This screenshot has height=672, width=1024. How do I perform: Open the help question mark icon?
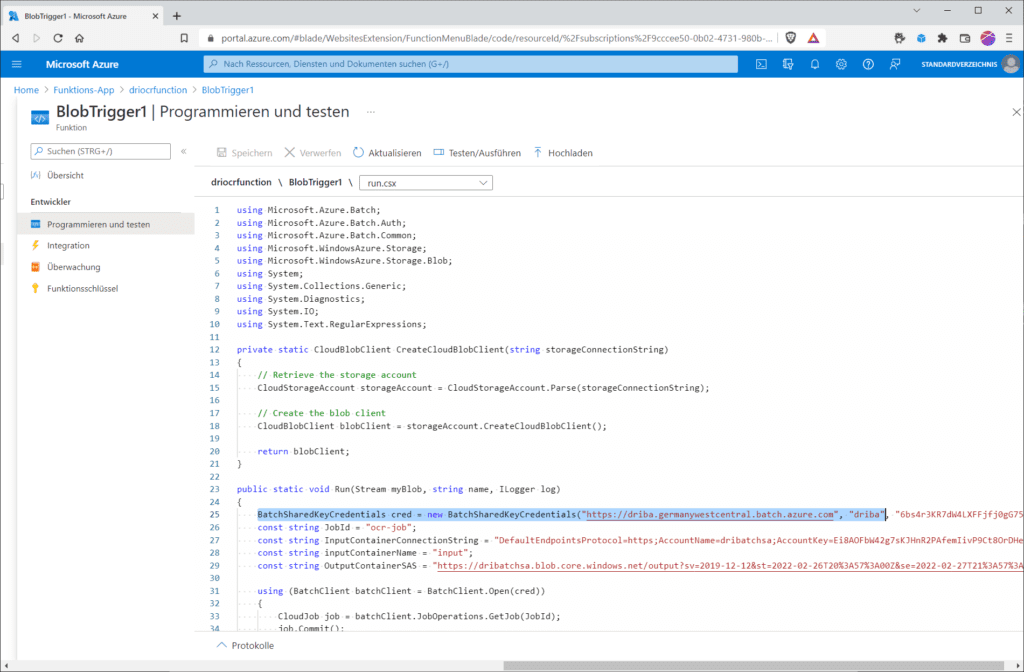[868, 64]
